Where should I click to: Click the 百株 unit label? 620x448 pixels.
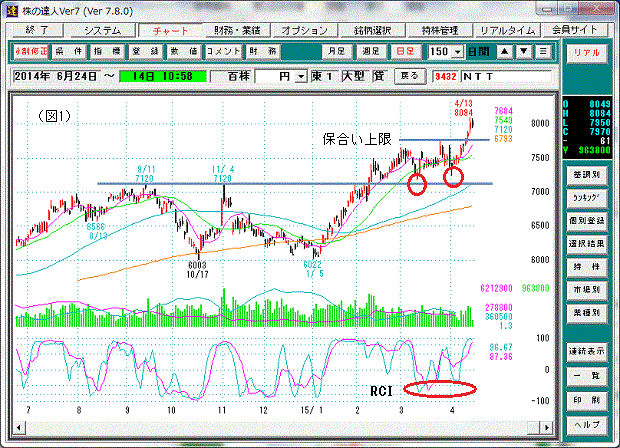[238, 76]
